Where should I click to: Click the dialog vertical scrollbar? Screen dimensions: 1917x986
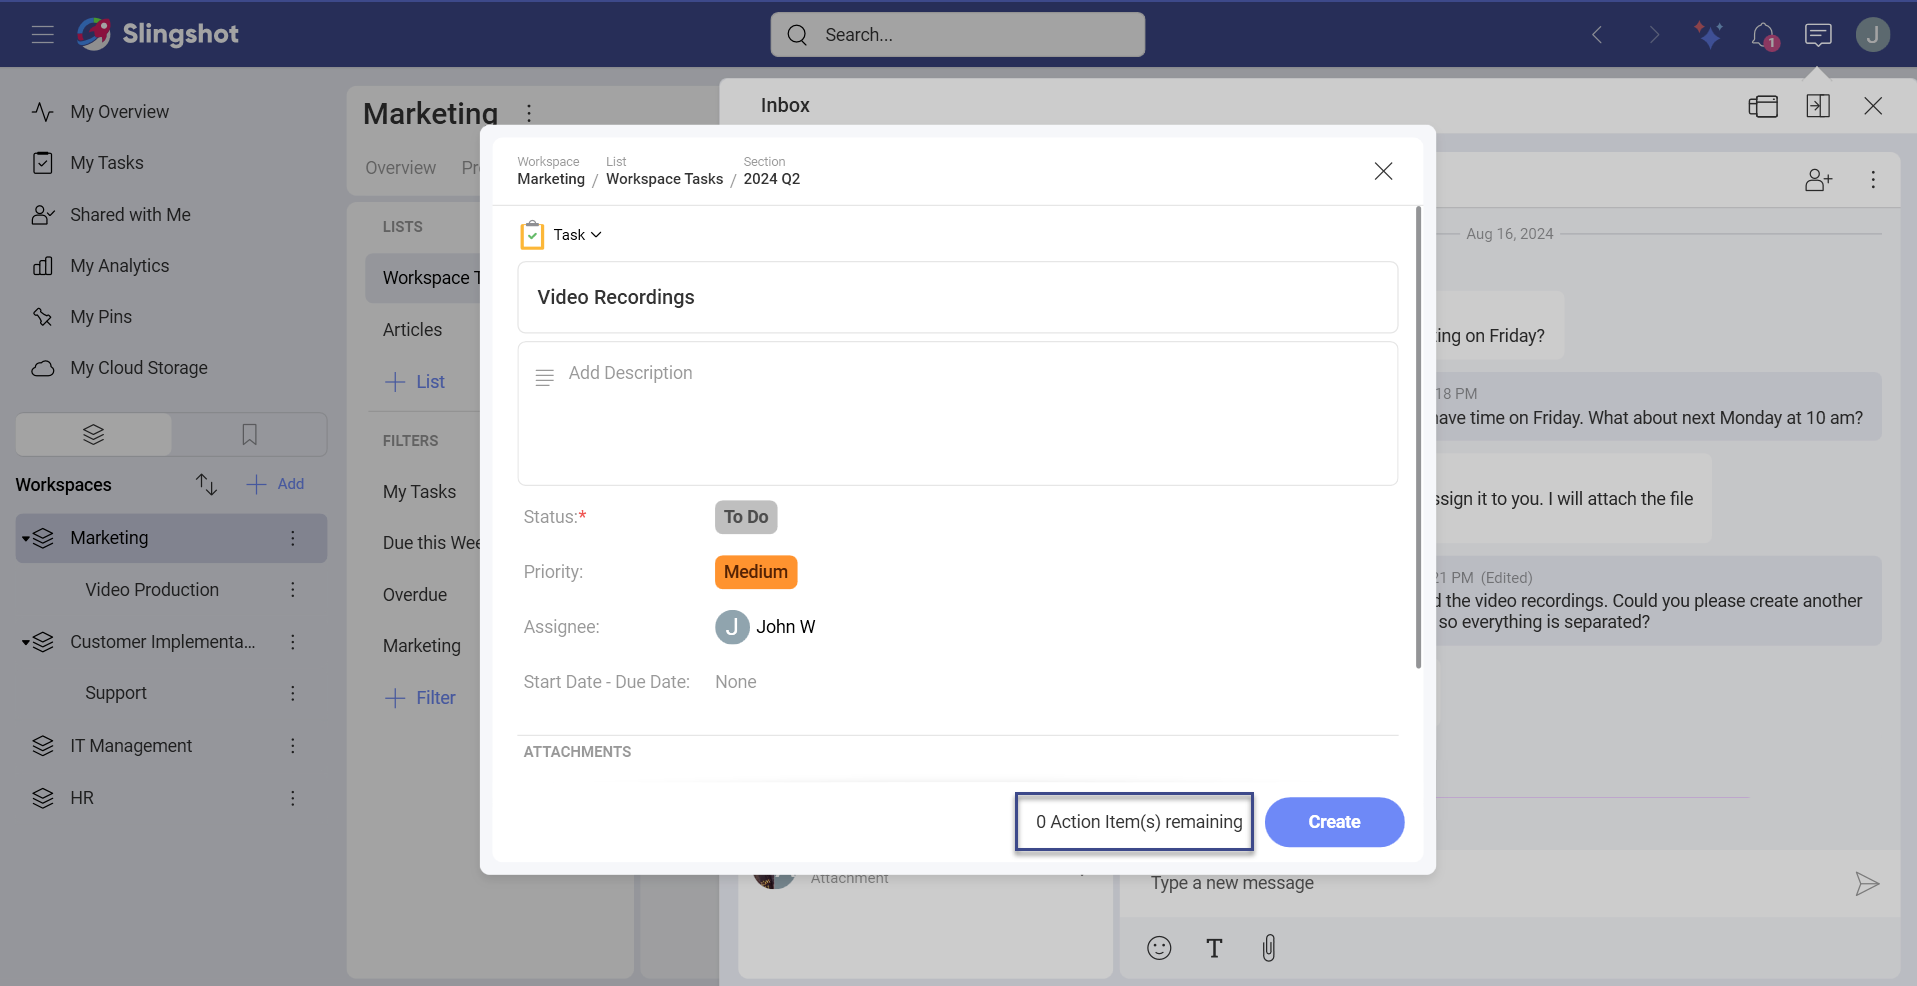point(1418,437)
